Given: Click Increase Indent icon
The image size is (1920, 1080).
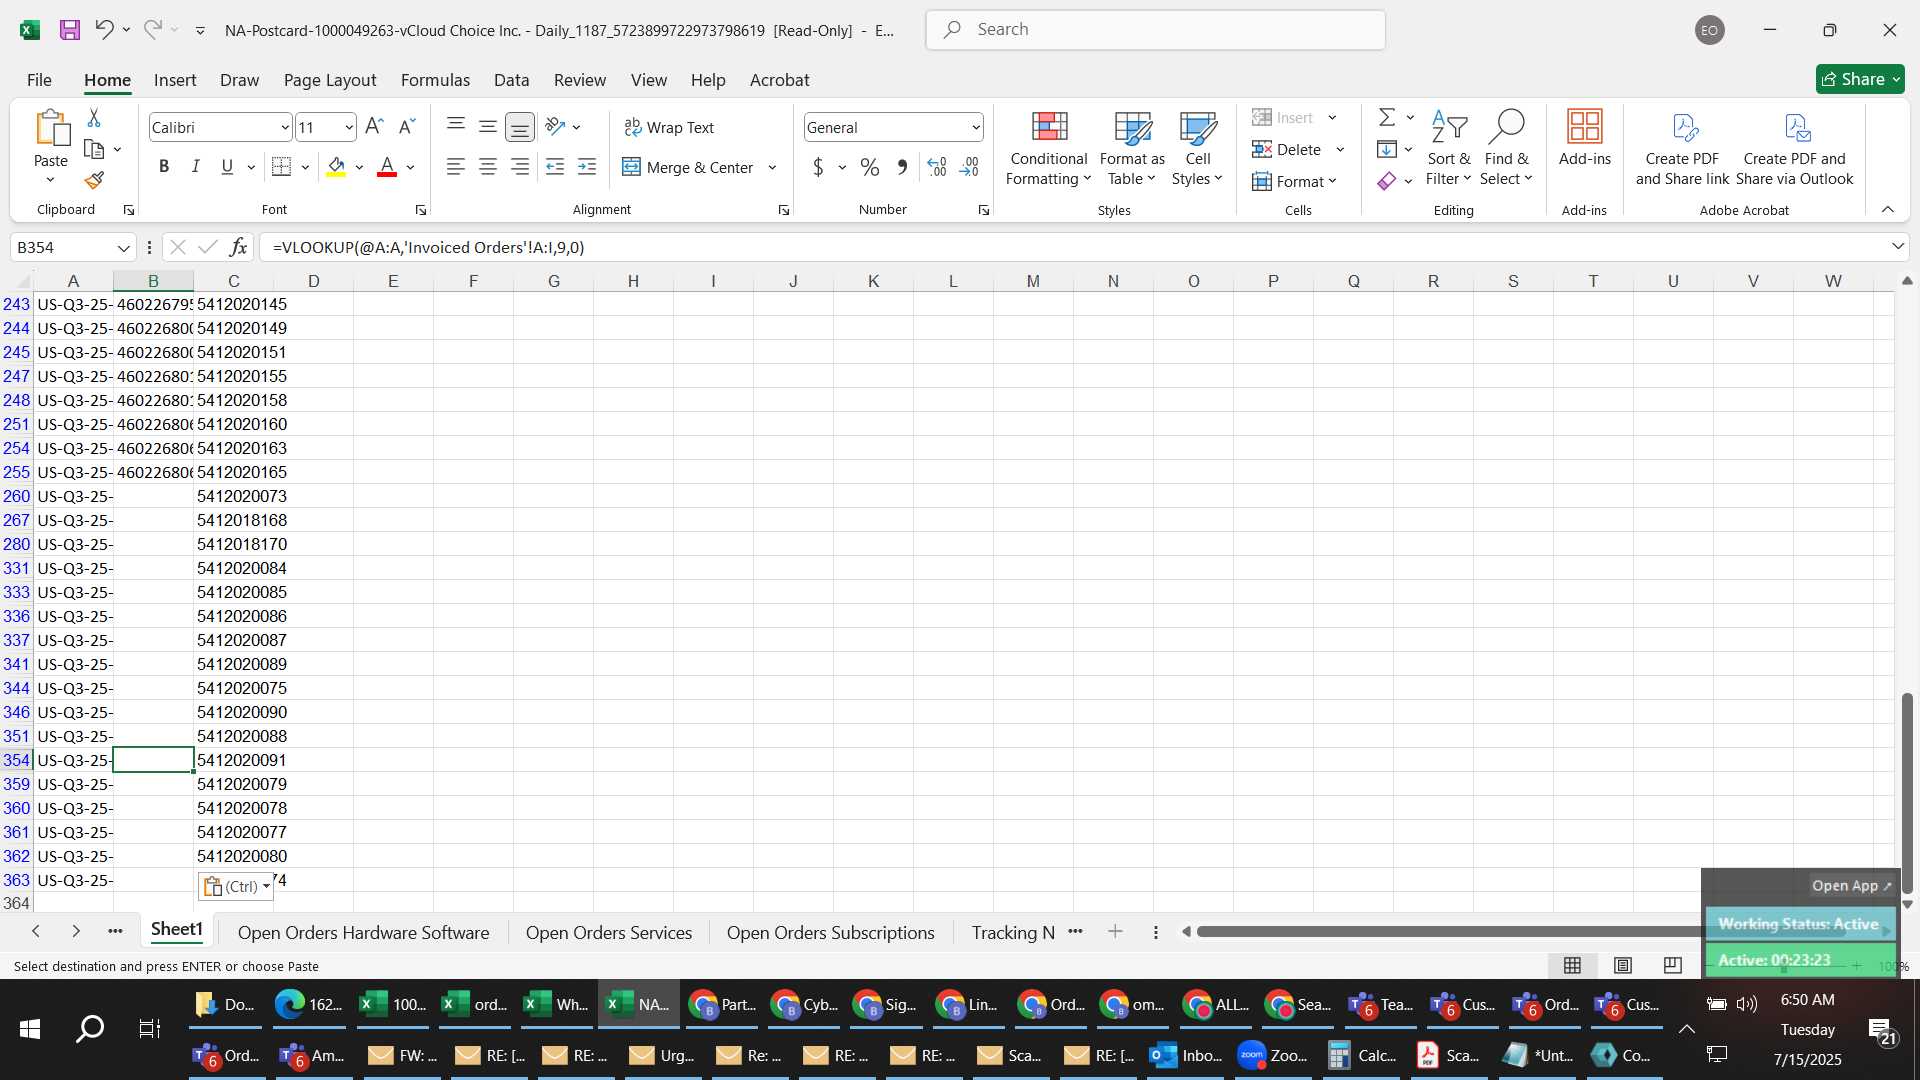Looking at the screenshot, I should 587,167.
